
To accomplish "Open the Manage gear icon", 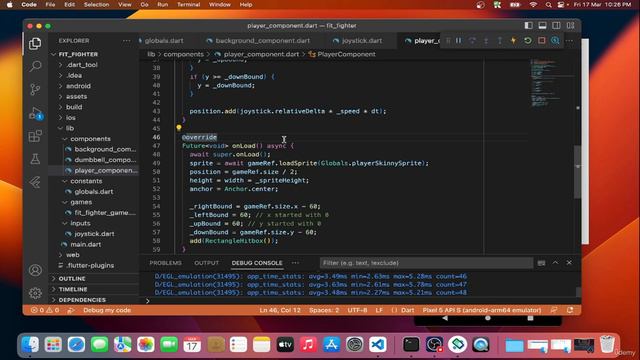I will (x=35, y=293).
